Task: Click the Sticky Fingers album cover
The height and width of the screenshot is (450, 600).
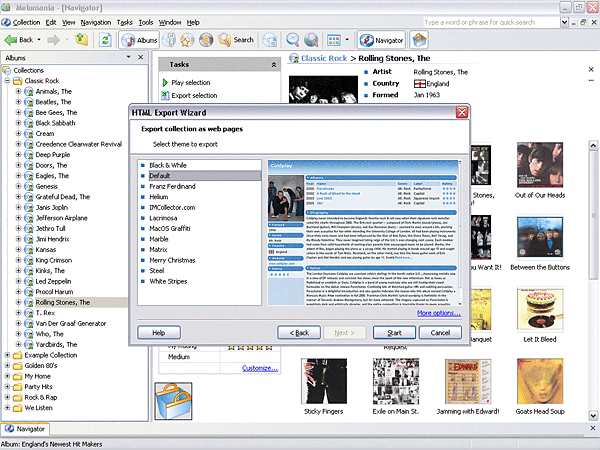Action: pos(324,381)
